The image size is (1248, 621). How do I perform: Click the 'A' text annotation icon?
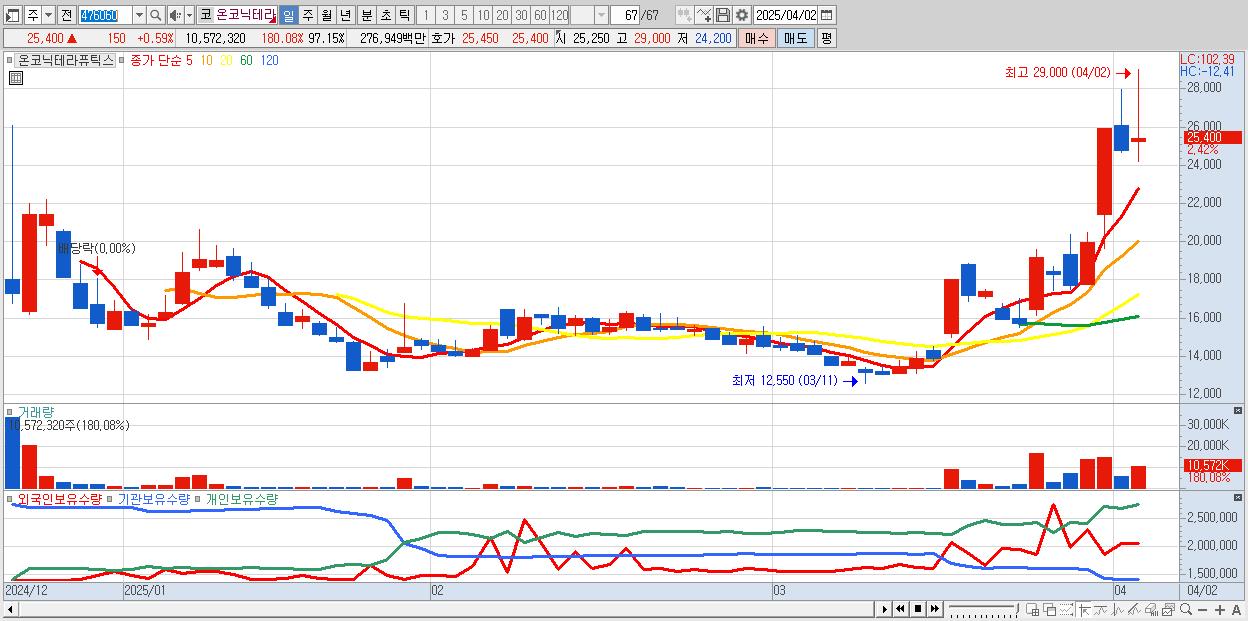tap(1236, 609)
